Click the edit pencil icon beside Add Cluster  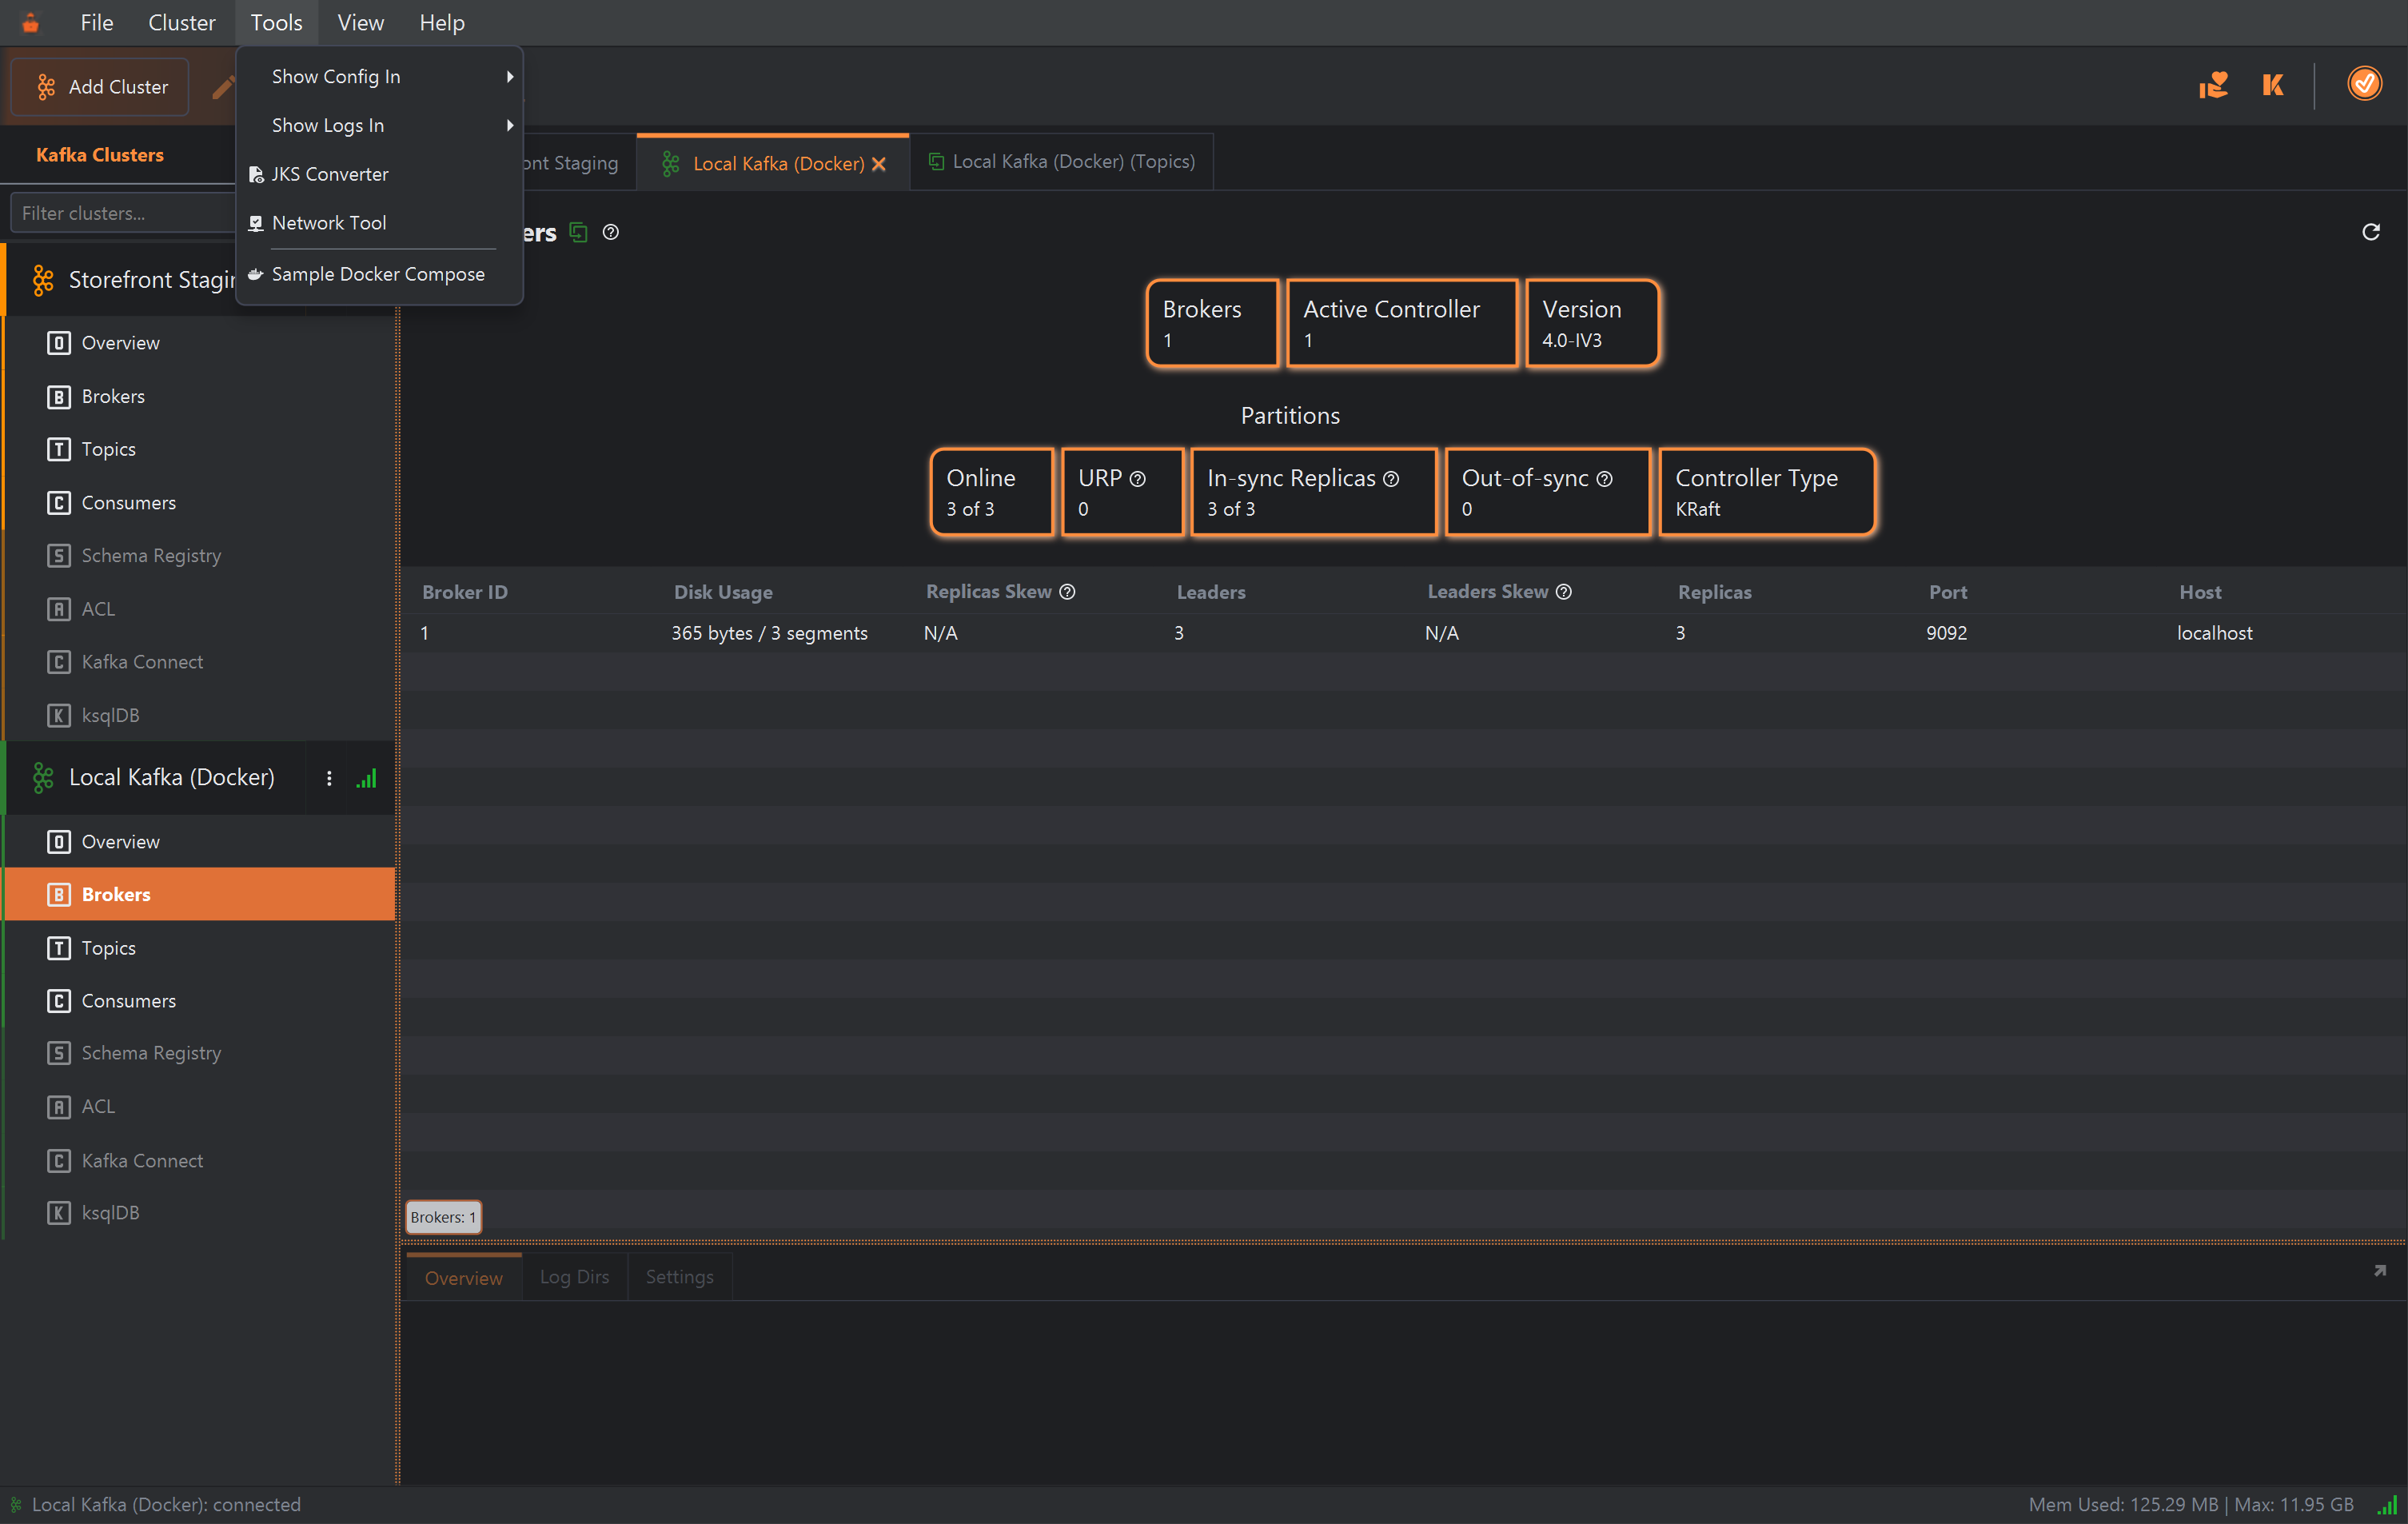(223, 87)
